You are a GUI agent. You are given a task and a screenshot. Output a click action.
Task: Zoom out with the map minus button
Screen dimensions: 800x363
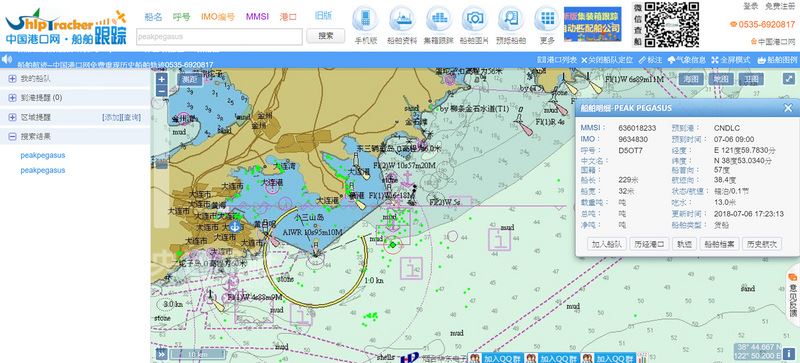pos(161,91)
